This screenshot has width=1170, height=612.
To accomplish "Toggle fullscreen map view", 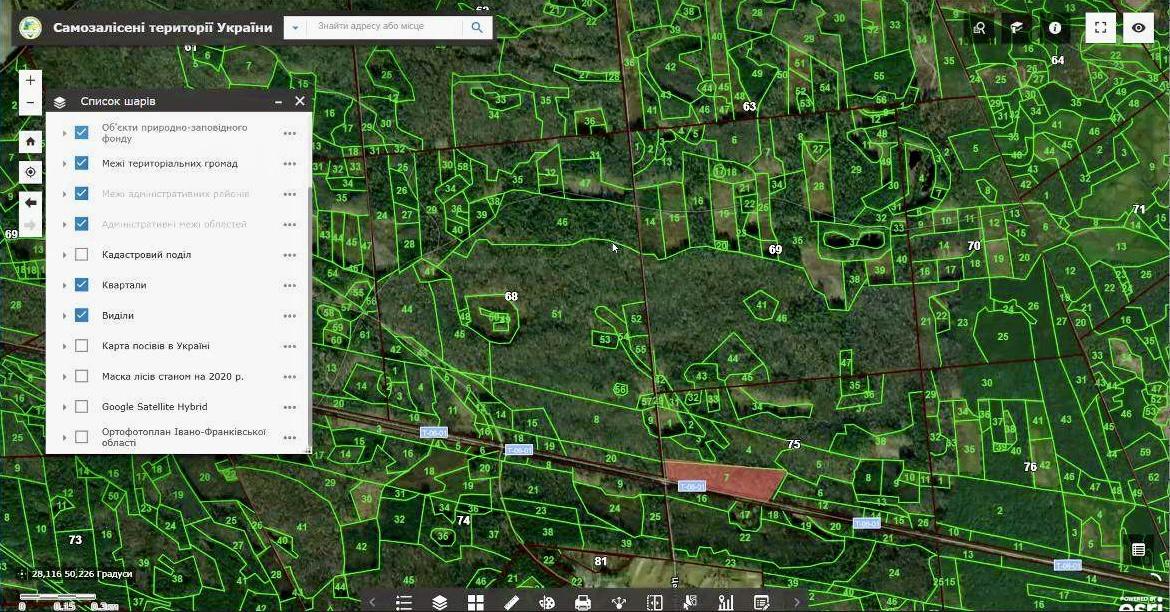I will tap(1100, 28).
